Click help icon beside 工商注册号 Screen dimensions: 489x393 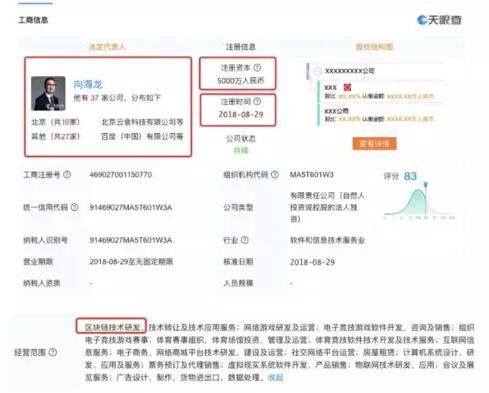[67, 174]
